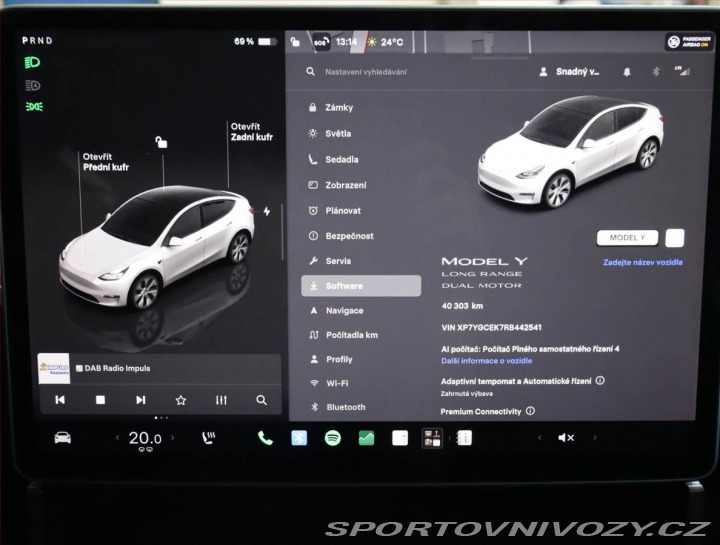Open the energy graph app
Image resolution: width=720 pixels, height=545 pixels.
click(366, 438)
